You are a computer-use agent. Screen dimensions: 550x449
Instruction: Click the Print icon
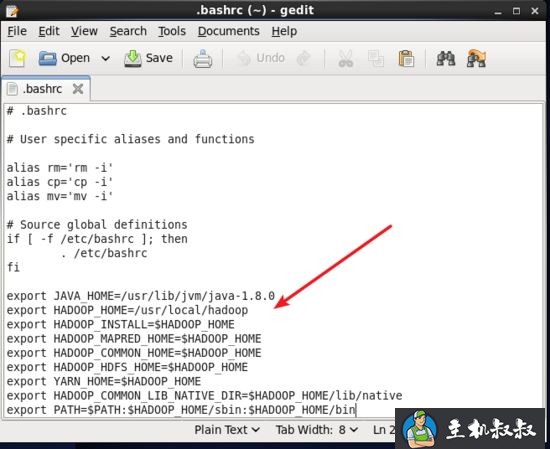[202, 59]
